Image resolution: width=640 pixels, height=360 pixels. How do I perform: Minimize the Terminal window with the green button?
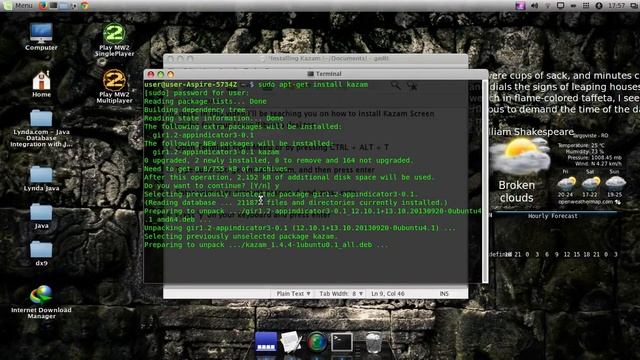tap(160, 74)
